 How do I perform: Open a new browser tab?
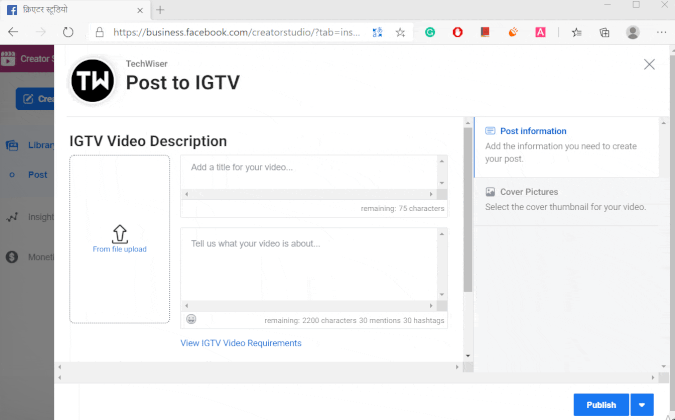[x=160, y=10]
